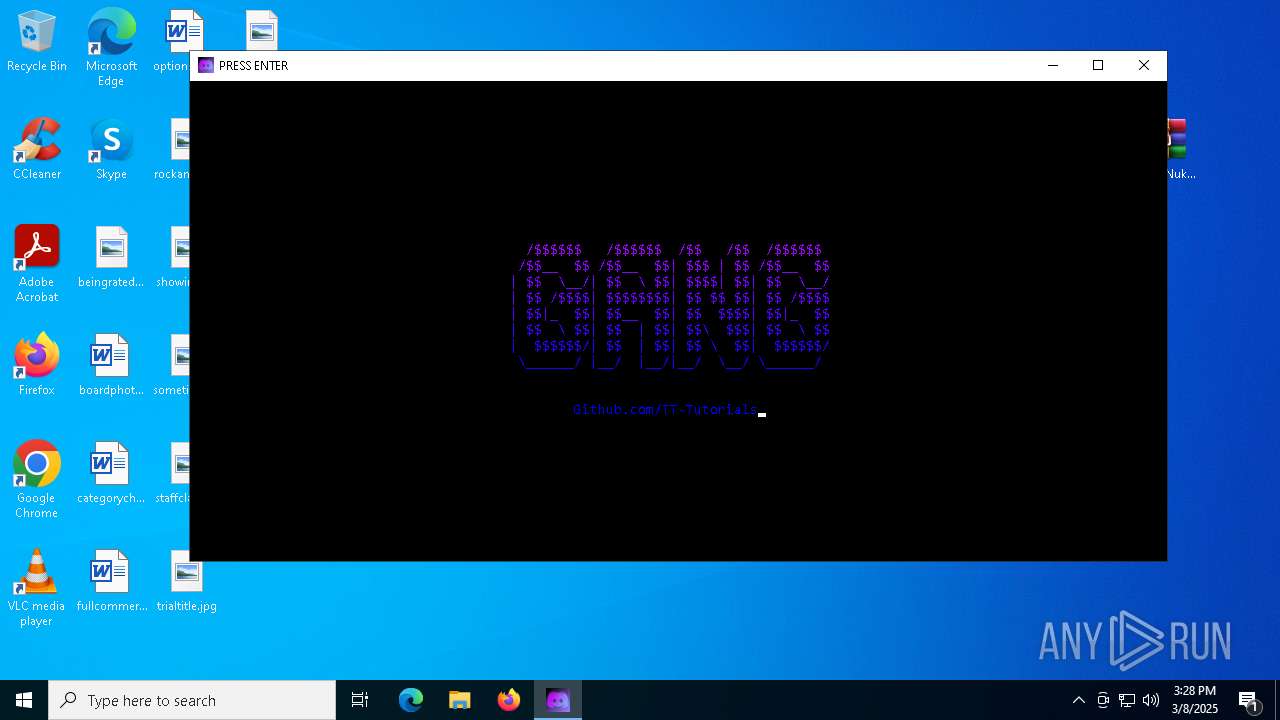Open the meet now tray icon
Image resolution: width=1280 pixels, height=720 pixels.
pos(1103,700)
